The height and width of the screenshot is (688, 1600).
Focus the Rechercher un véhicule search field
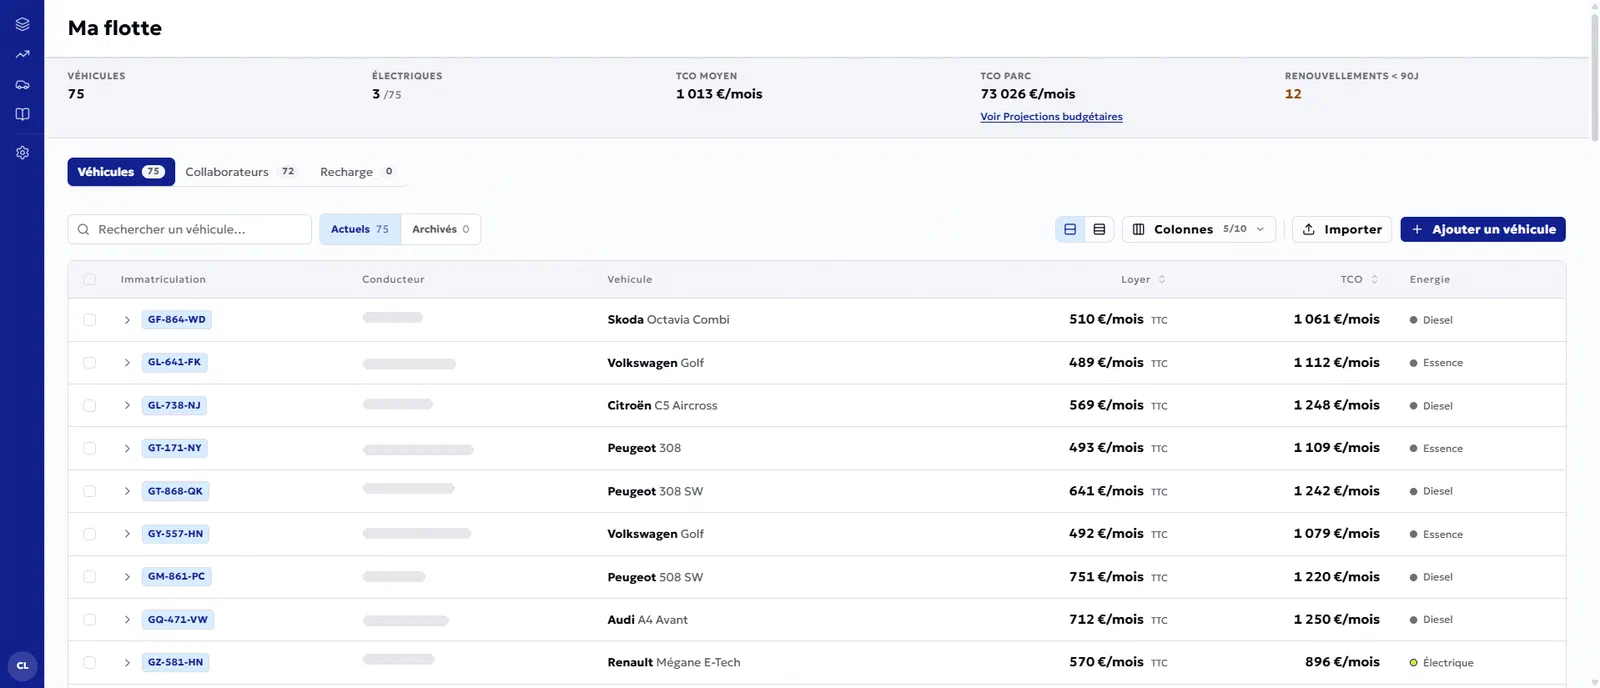(190, 229)
